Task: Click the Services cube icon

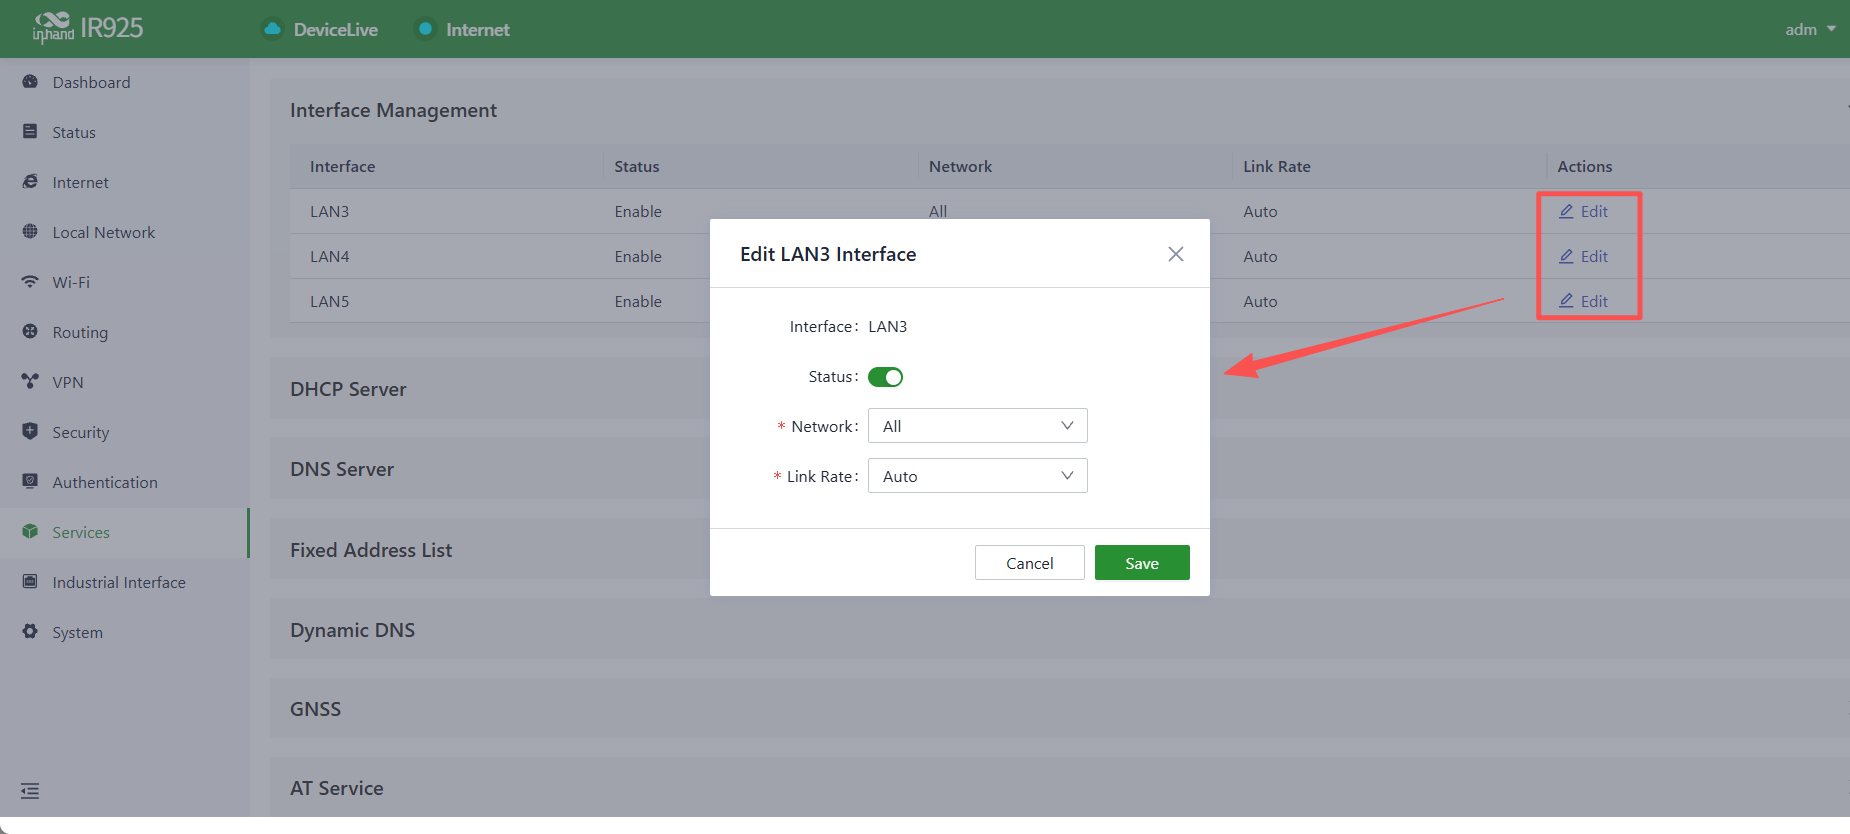Action: click(30, 532)
